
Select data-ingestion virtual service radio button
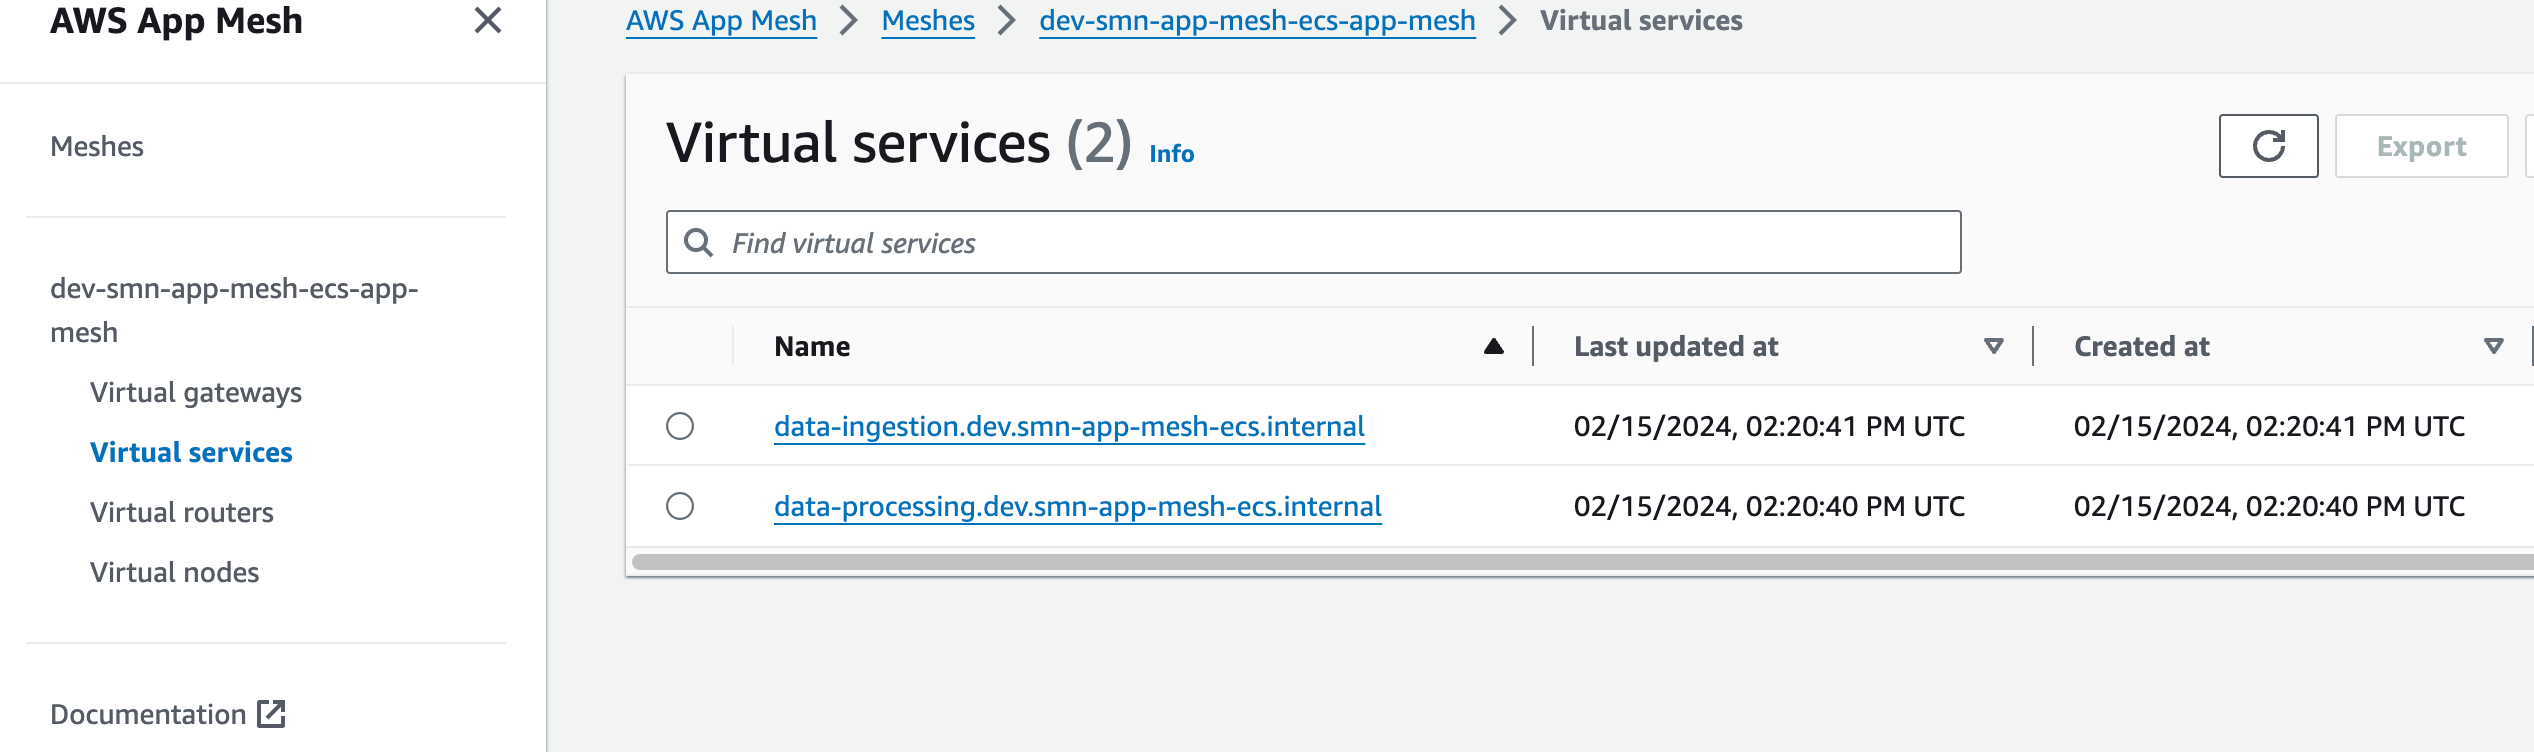[x=680, y=426]
